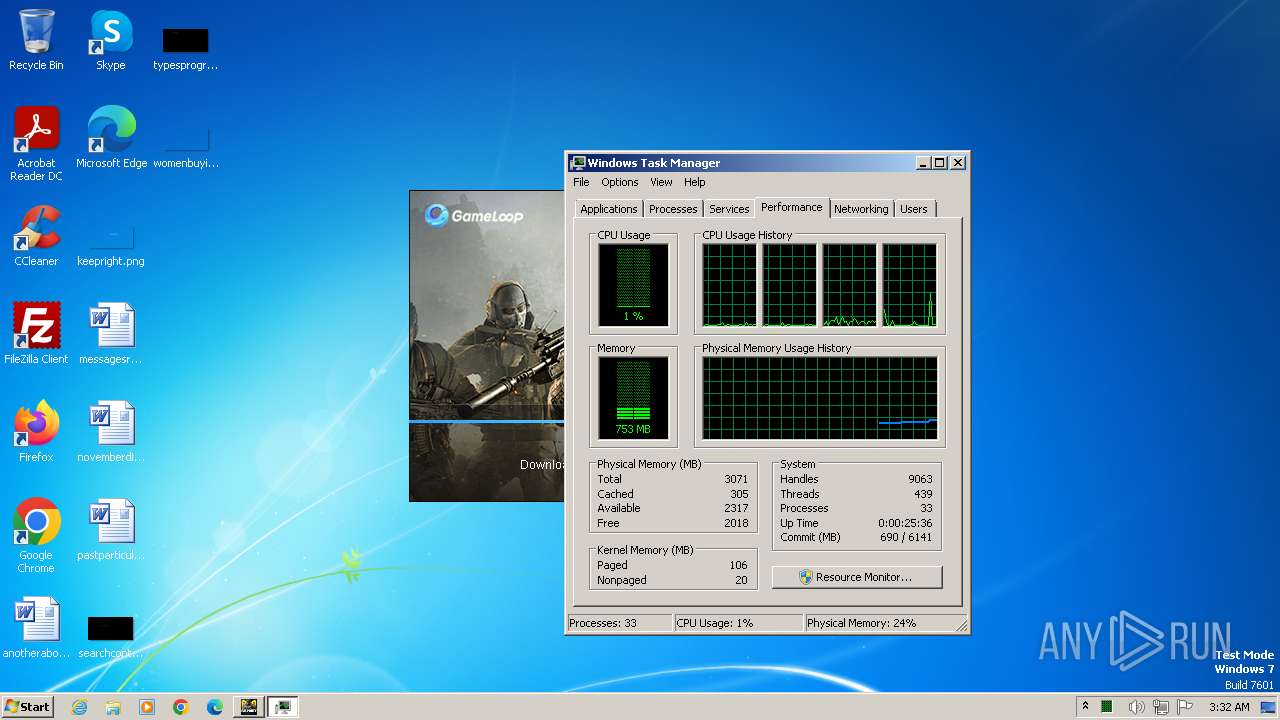This screenshot has height=720, width=1280.
Task: Open the Action Center flag icon
Action: pos(1184,707)
